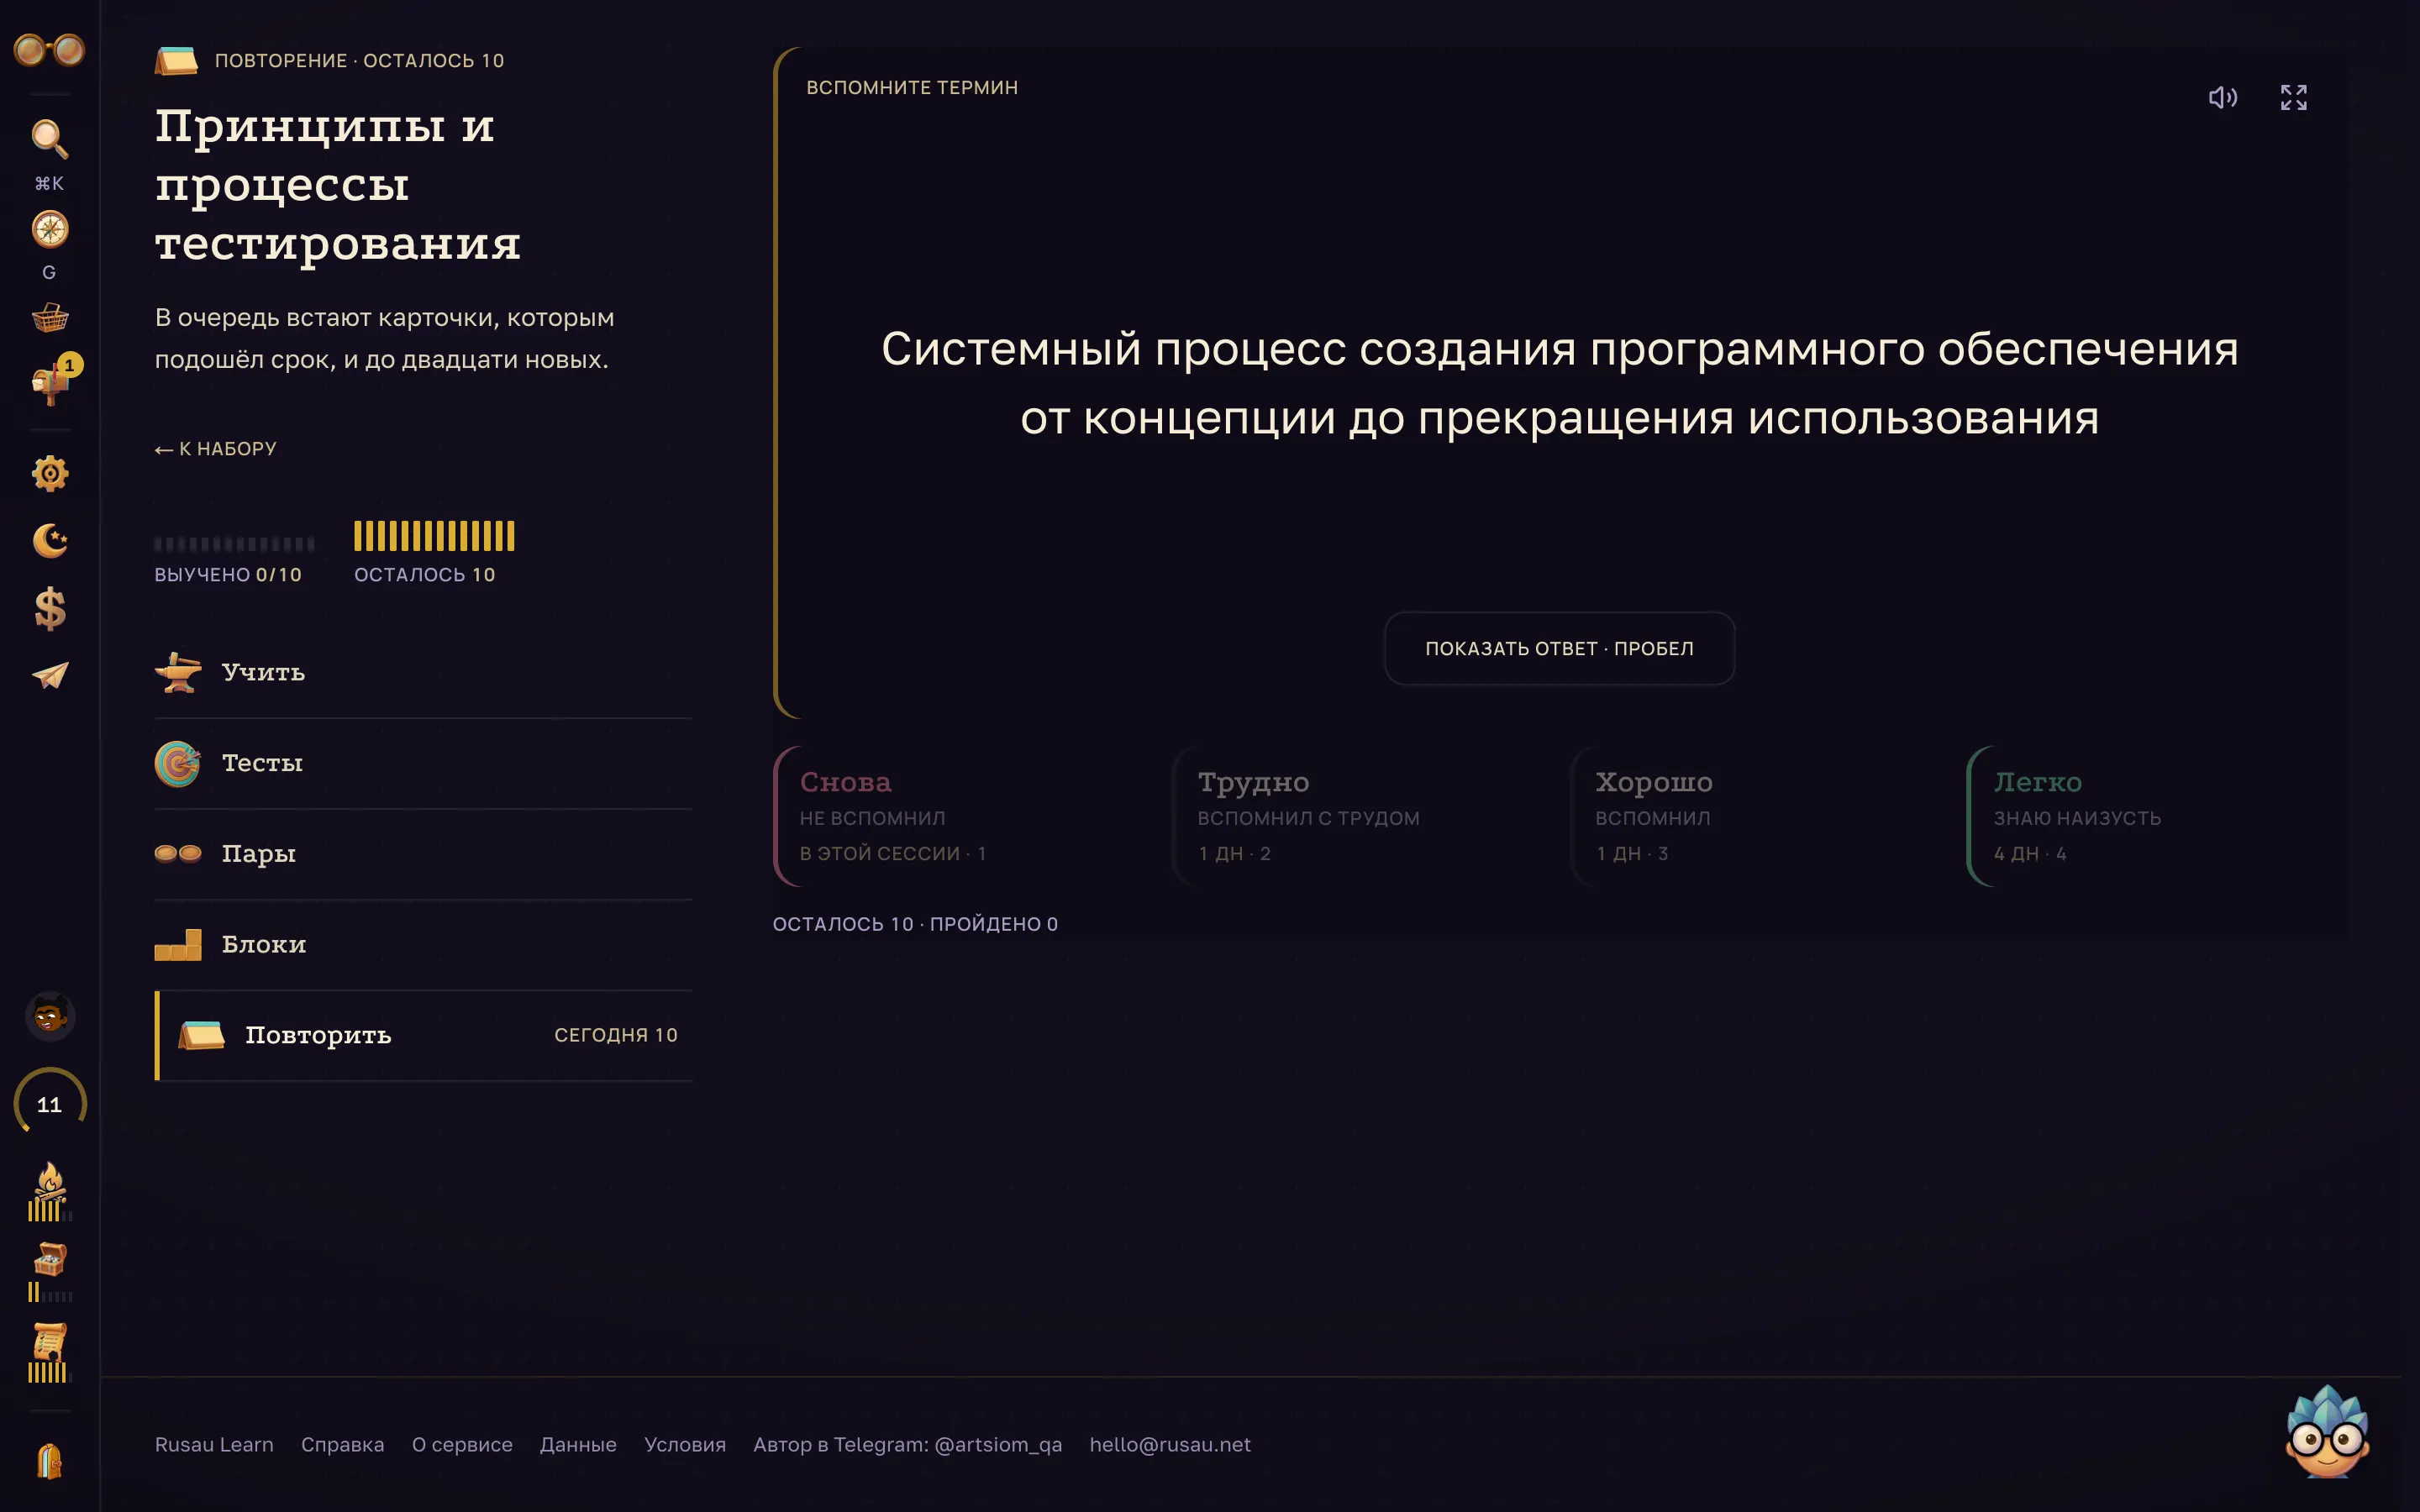
Task: Click the mascot helper in bottom corner
Action: click(x=2327, y=1432)
